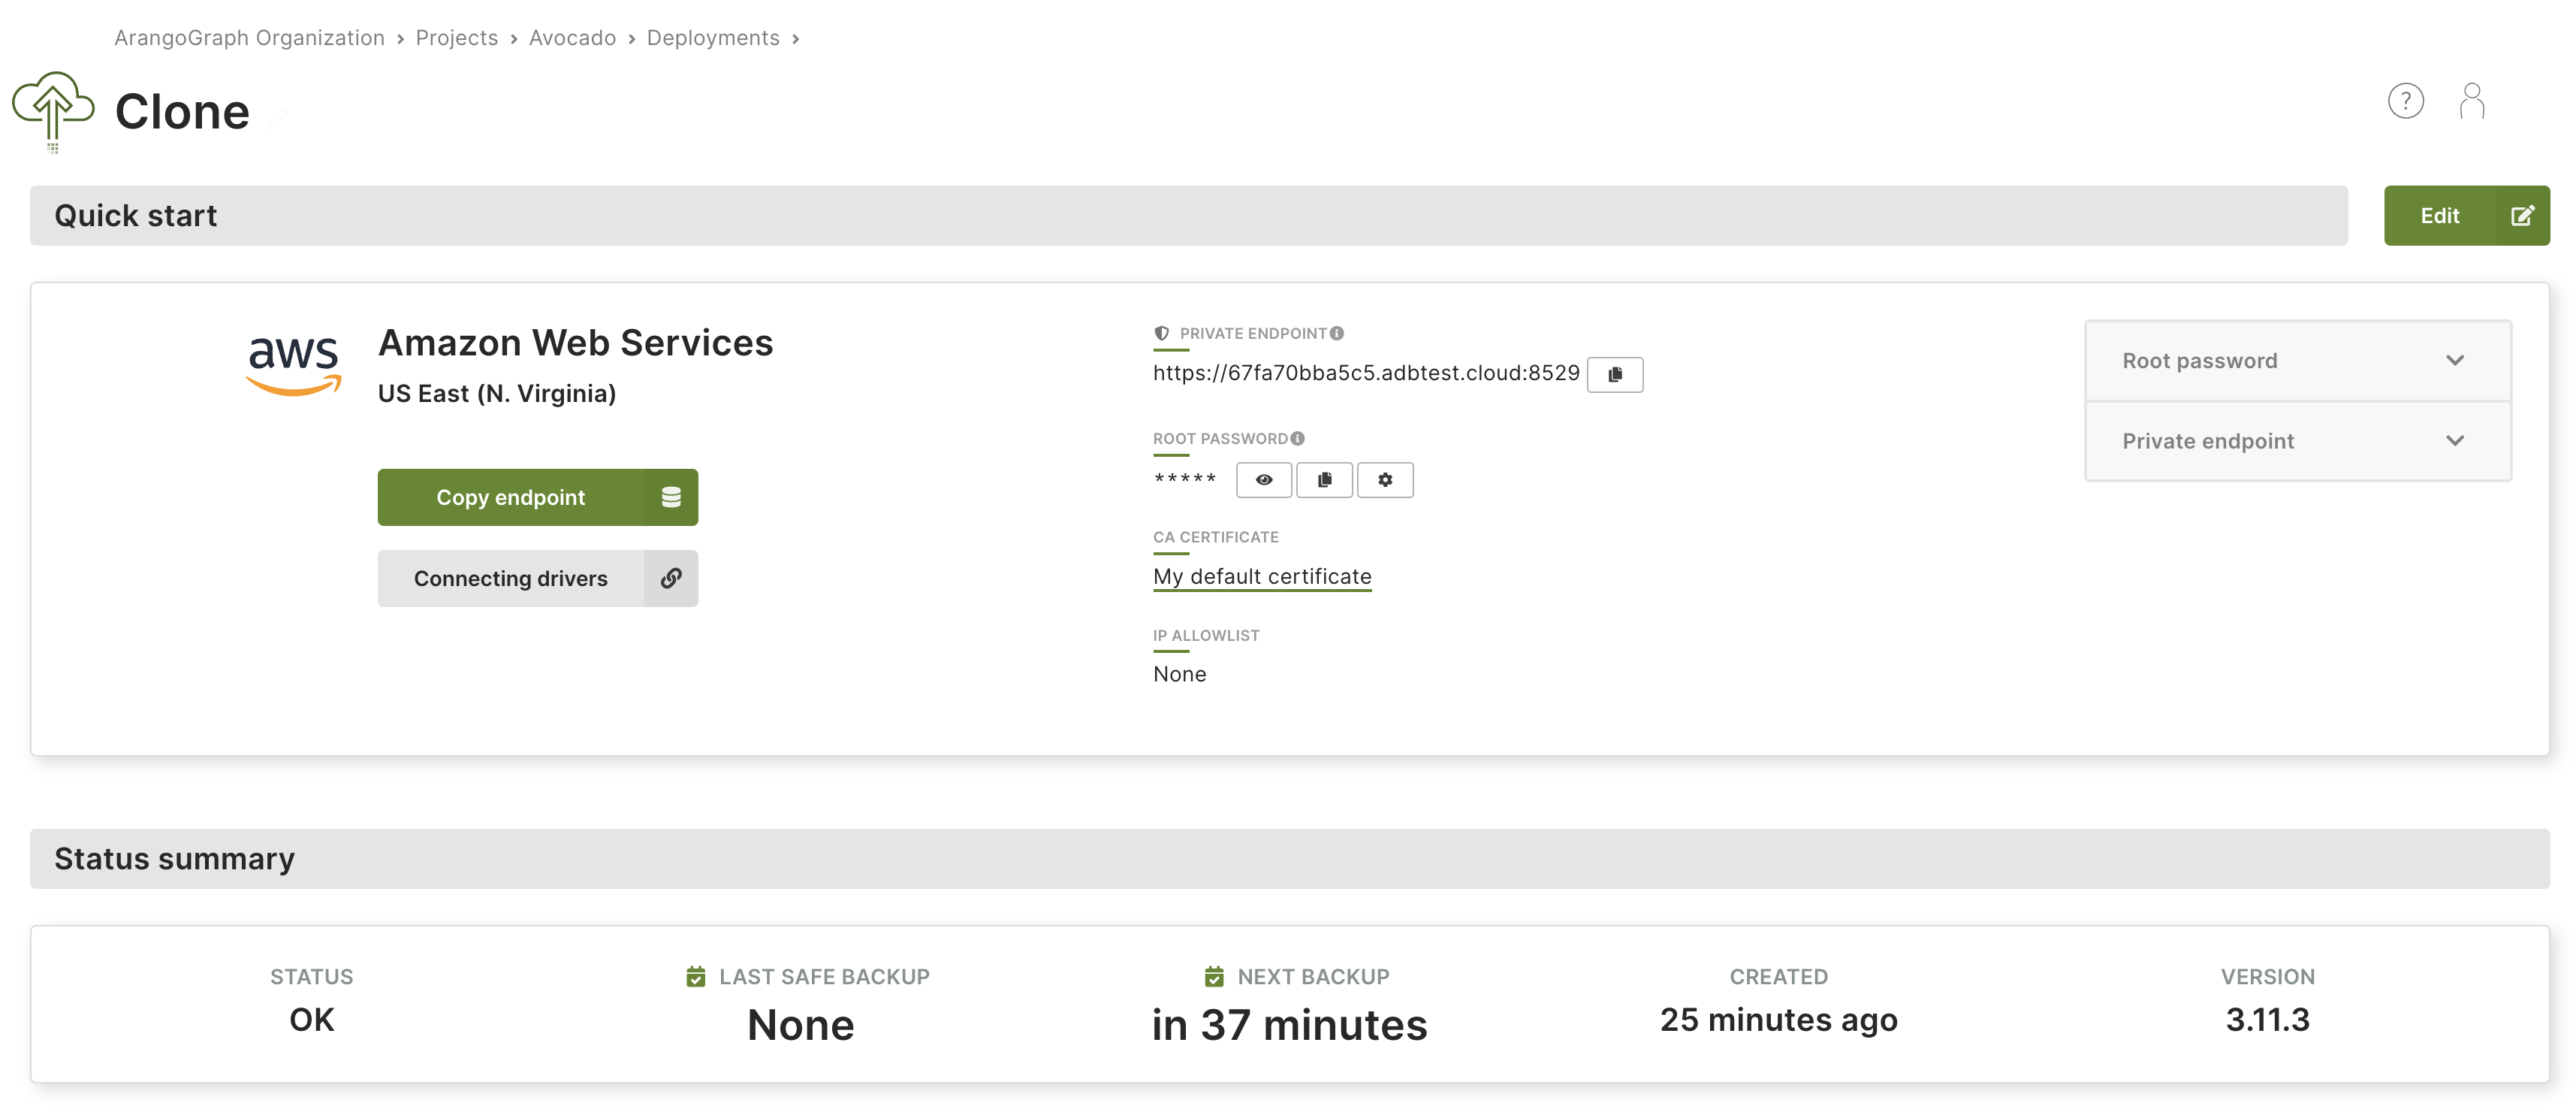Open My default certificate link
The height and width of the screenshot is (1115, 2576).
click(1262, 577)
